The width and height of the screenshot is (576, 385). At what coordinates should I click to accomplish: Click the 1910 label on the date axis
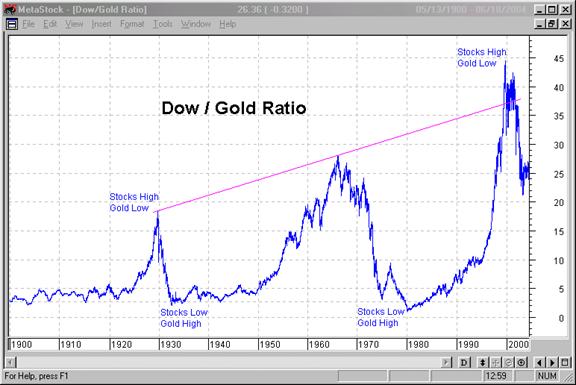coord(71,345)
